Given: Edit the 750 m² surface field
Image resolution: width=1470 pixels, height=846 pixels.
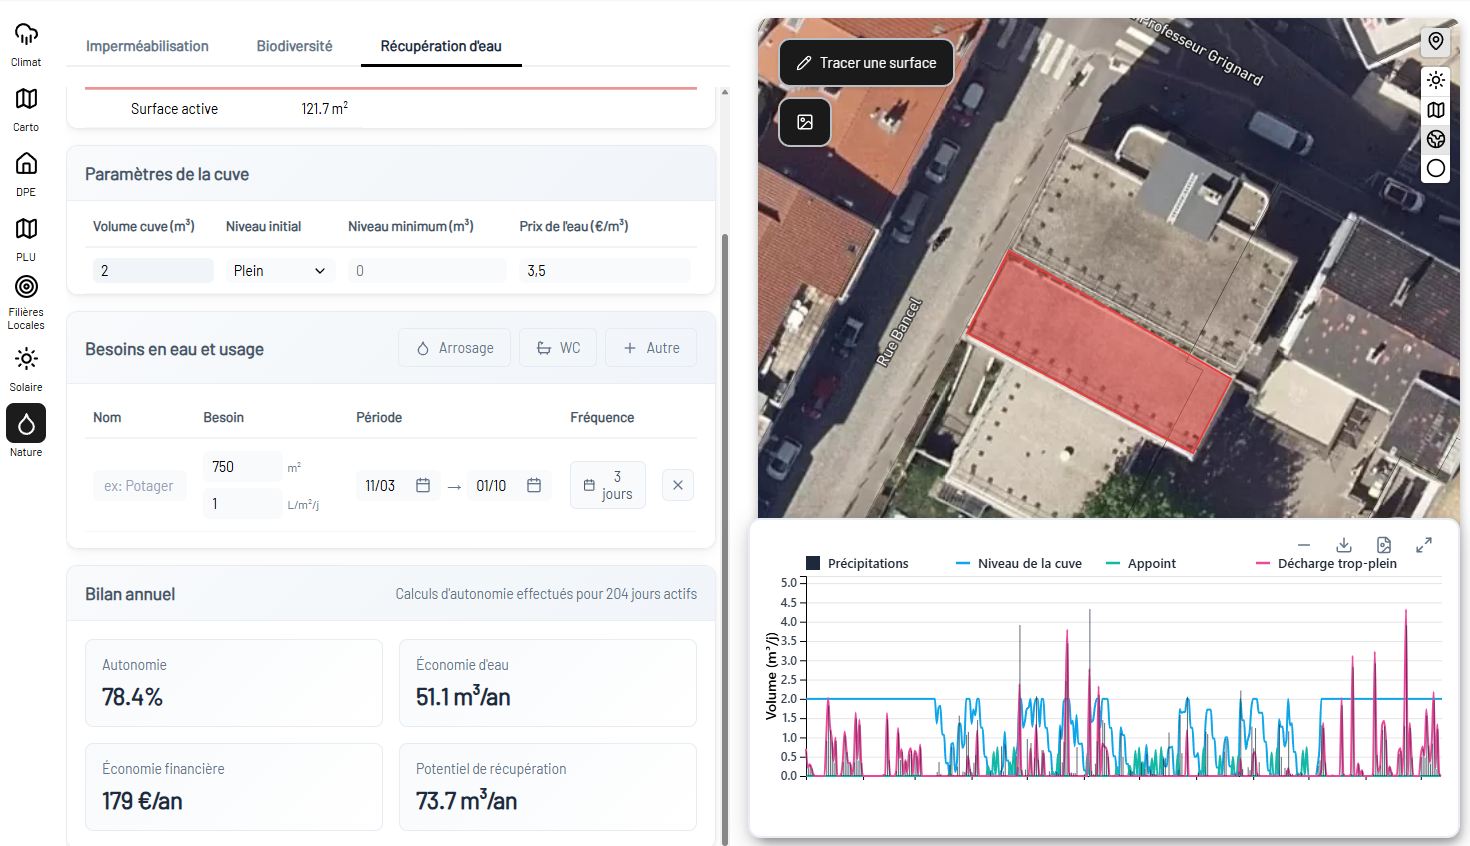Looking at the screenshot, I should point(243,467).
